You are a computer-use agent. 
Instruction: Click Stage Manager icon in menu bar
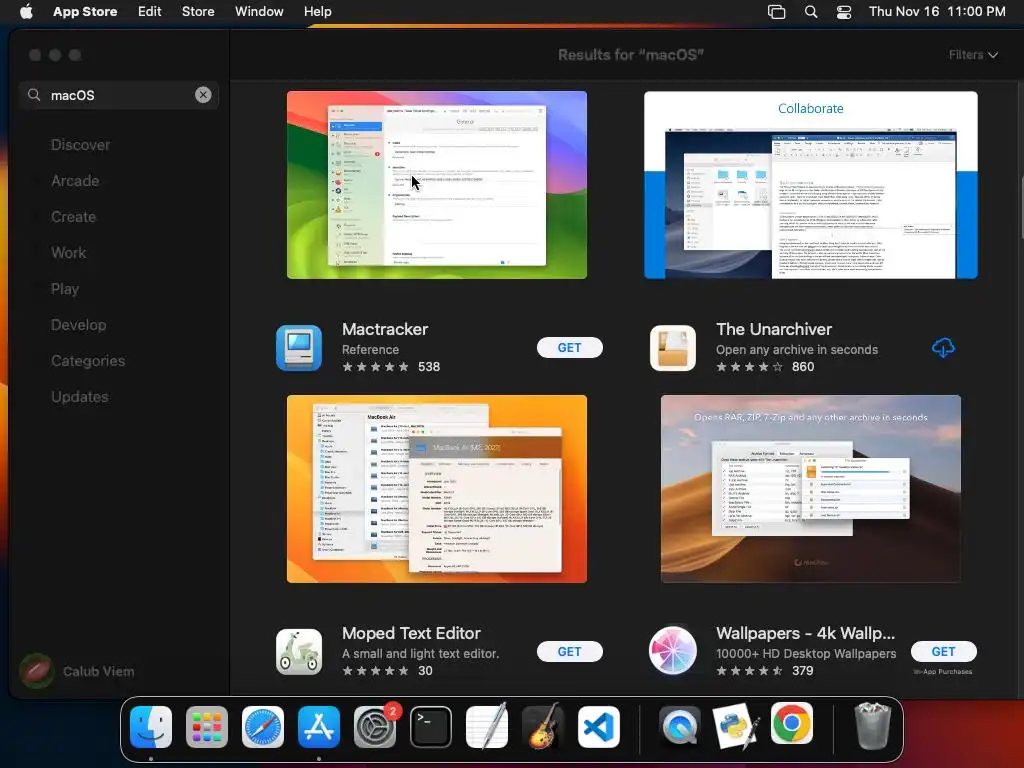(776, 11)
